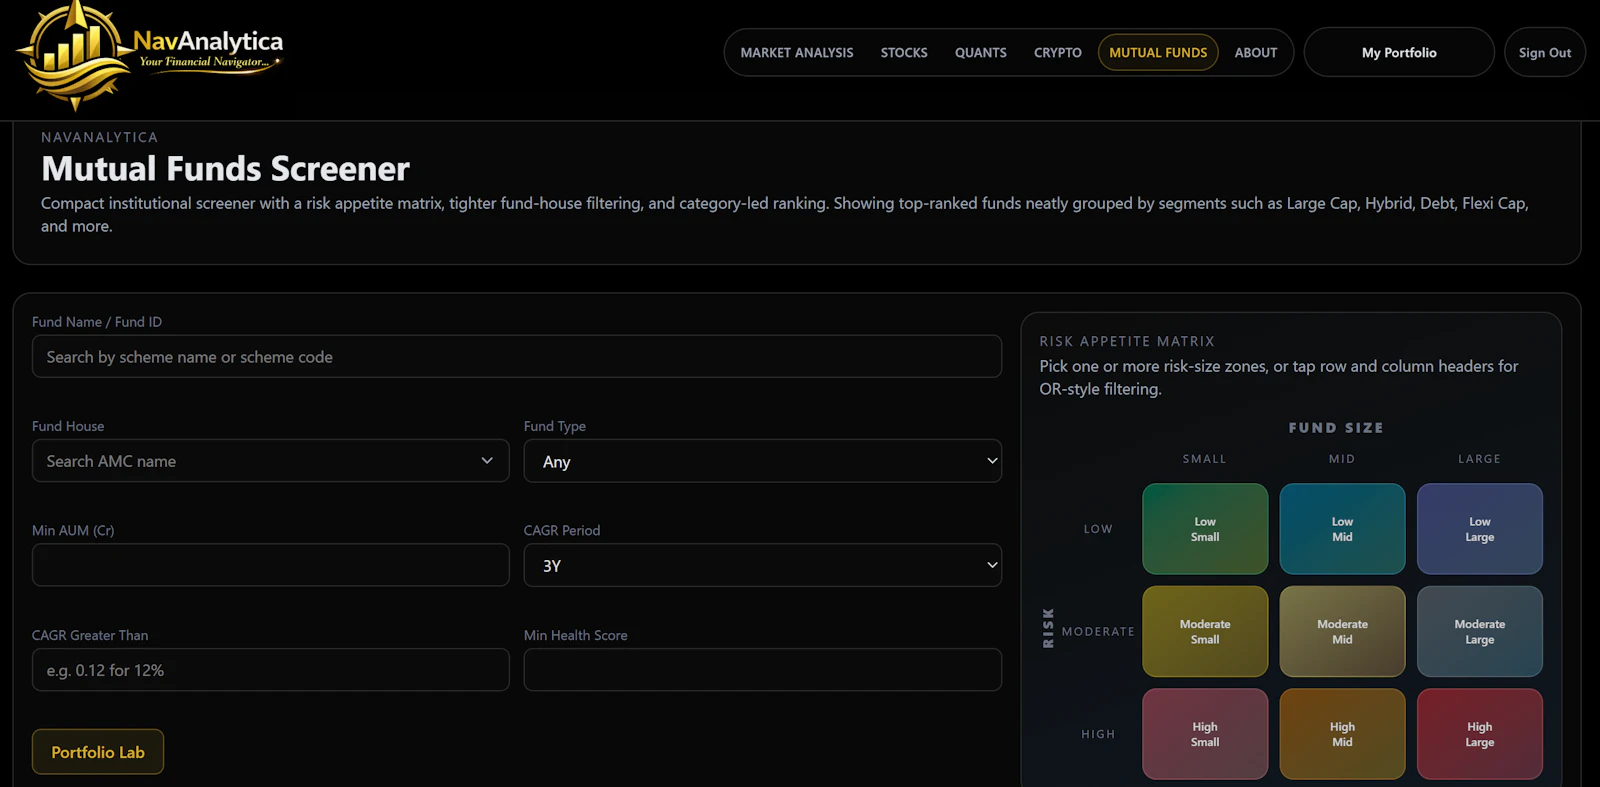This screenshot has height=787, width=1600.
Task: Click the MID fund size column header
Action: (1342, 459)
